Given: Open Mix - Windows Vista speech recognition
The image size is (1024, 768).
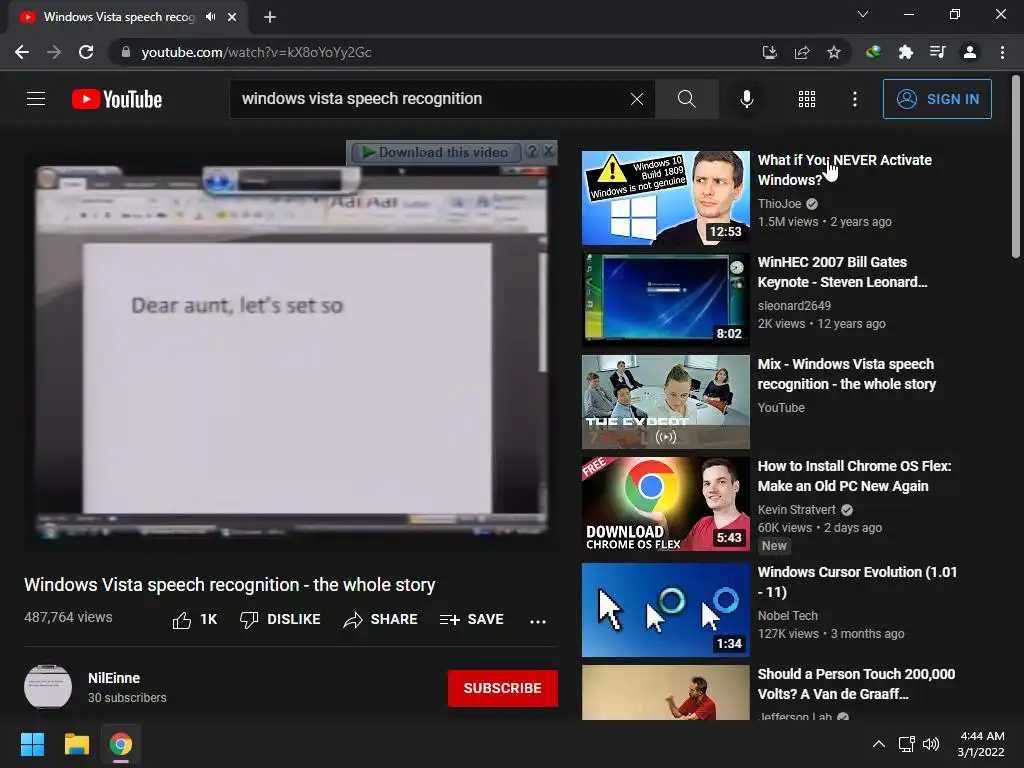Looking at the screenshot, I should [846, 374].
